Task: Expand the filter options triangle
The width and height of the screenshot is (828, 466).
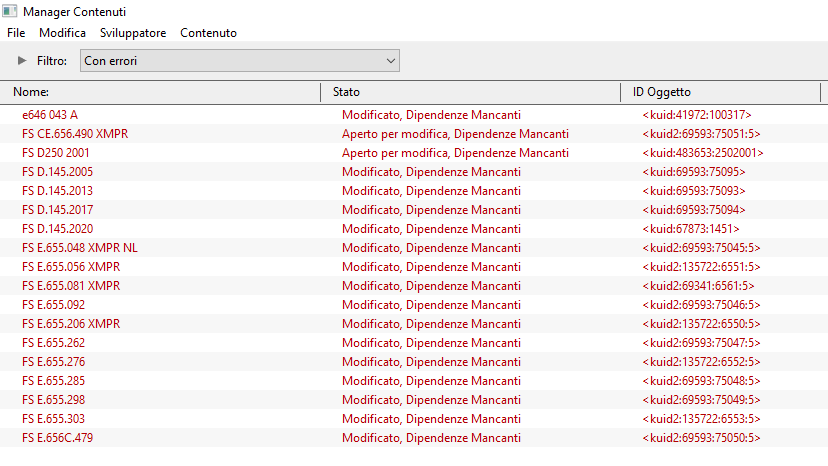Action: (22, 61)
